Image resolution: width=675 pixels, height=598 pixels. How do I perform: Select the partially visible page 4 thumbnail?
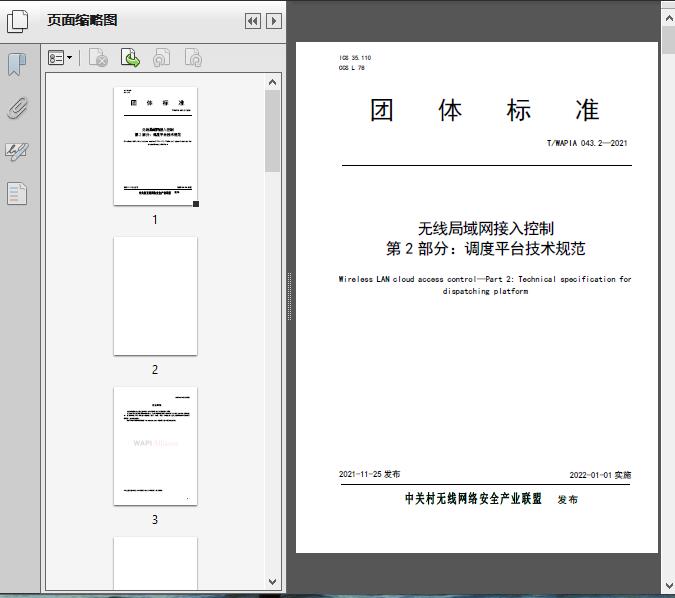155,563
